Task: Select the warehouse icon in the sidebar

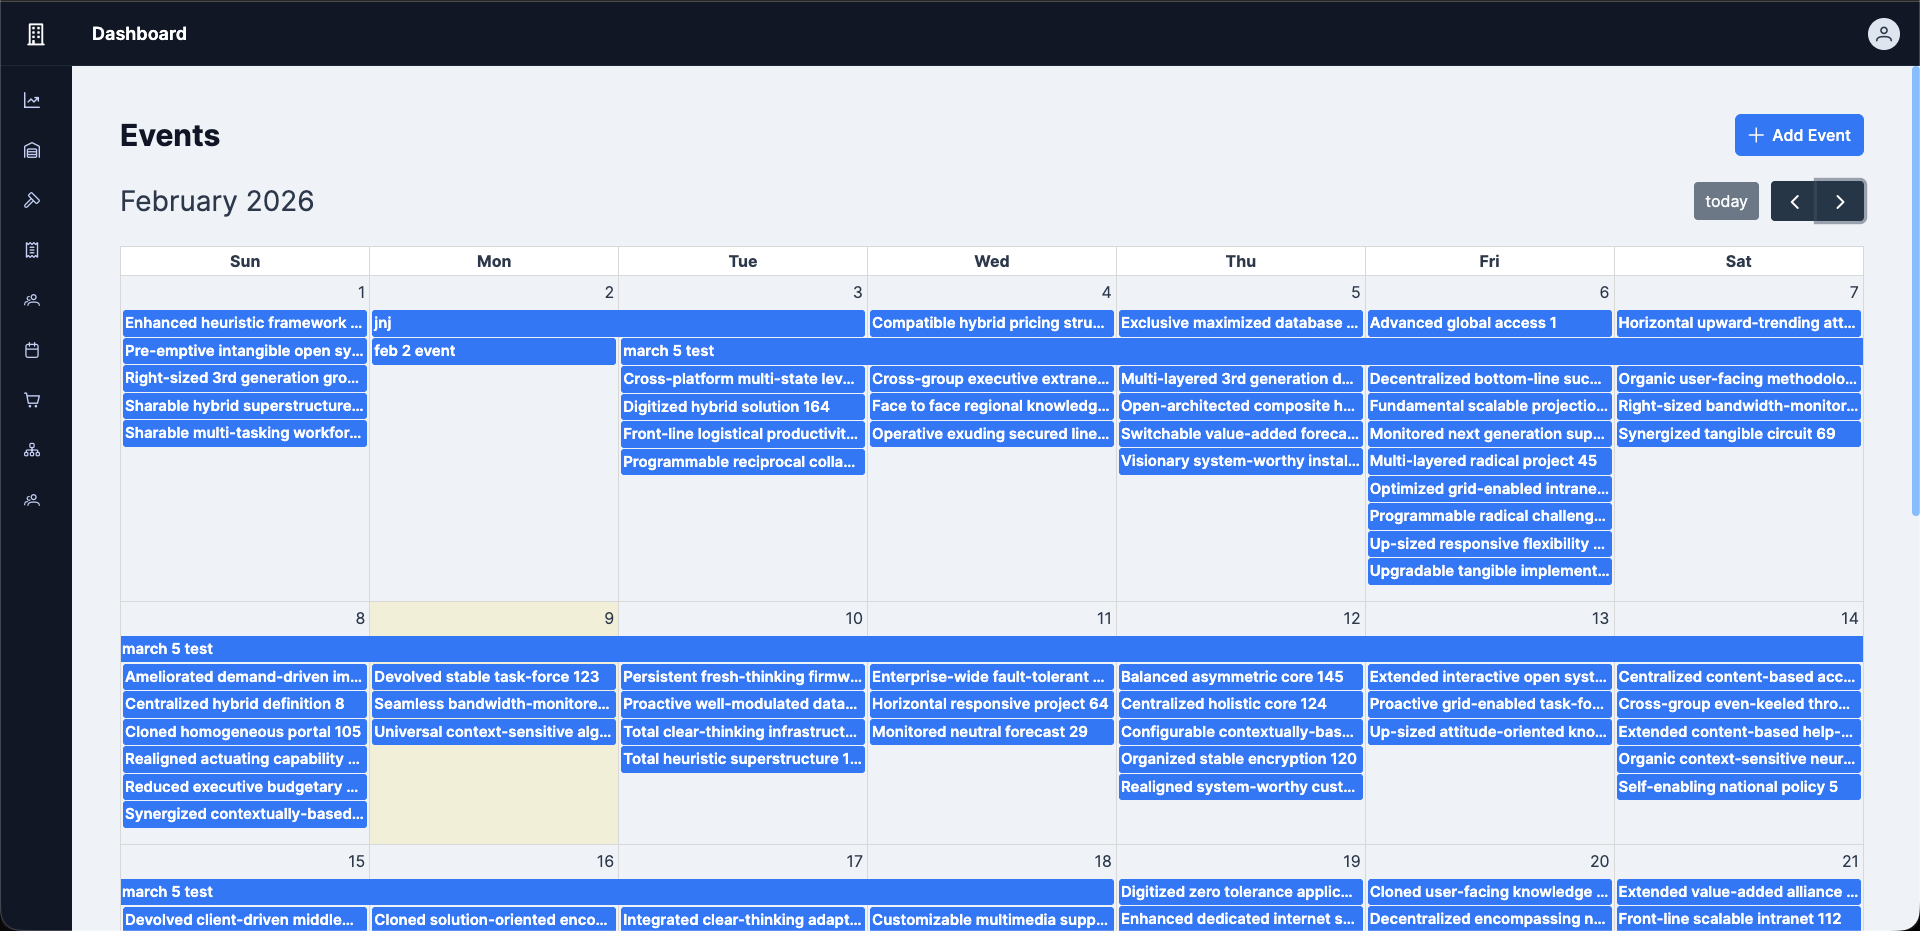Action: tap(32, 150)
